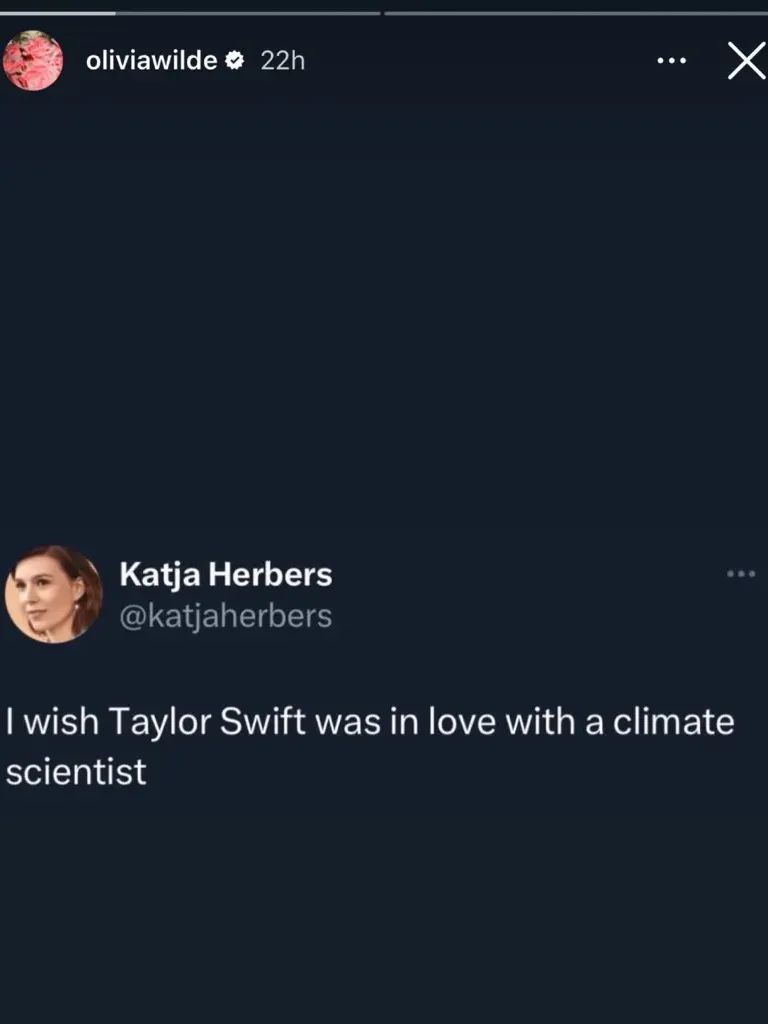Jump to the second story progress segment

pyautogui.click(x=575, y=13)
